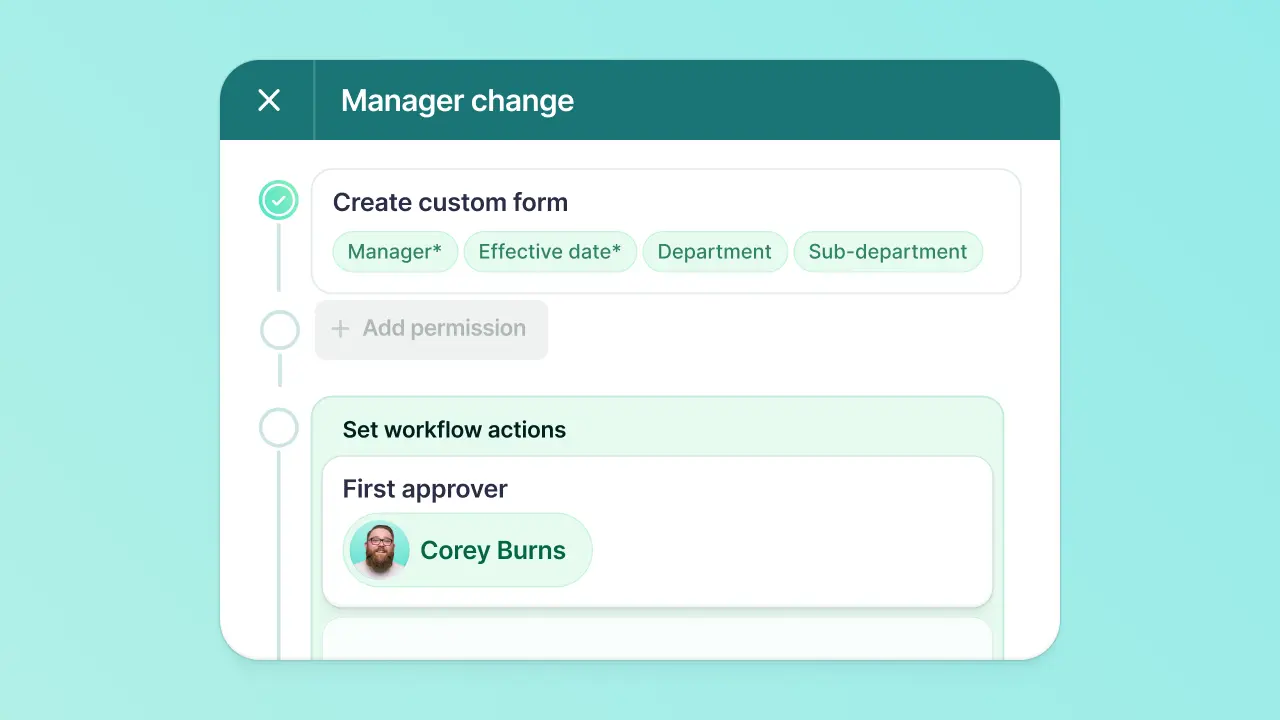The width and height of the screenshot is (1280, 720).
Task: Click the circle marker for Set workflow actions
Action: pos(279,427)
